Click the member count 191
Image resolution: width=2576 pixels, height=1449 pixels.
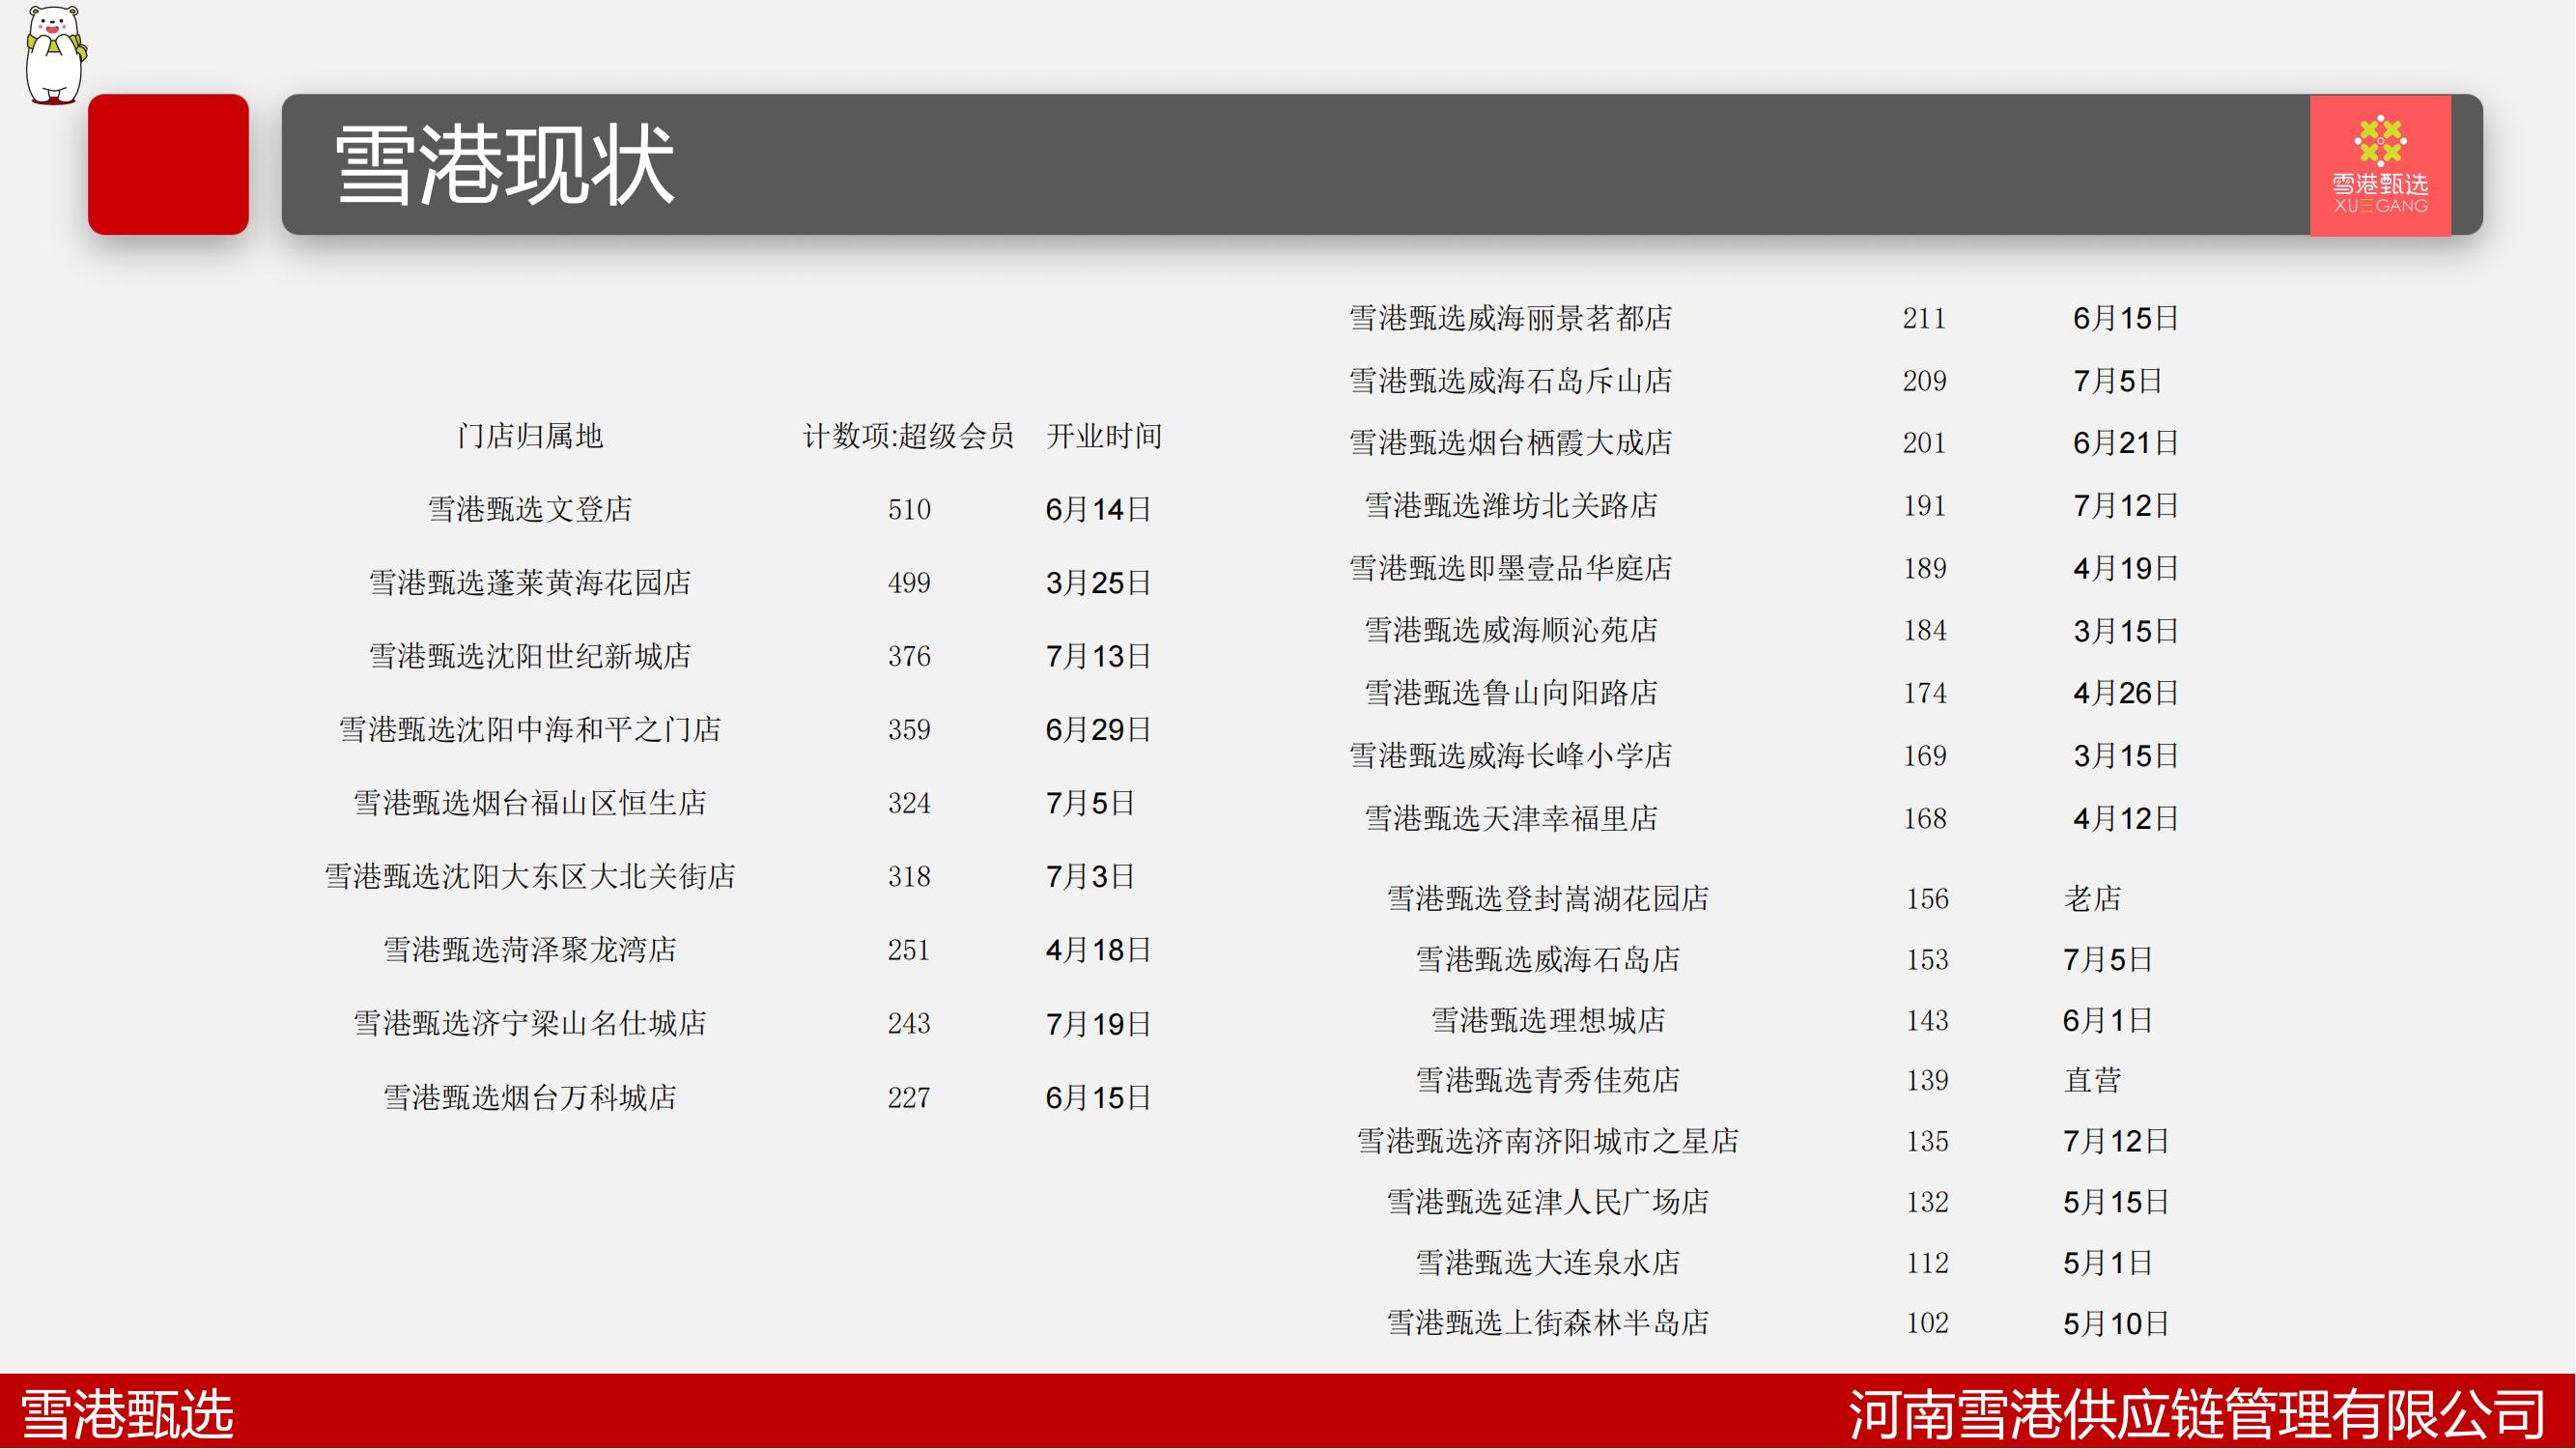point(1924,505)
